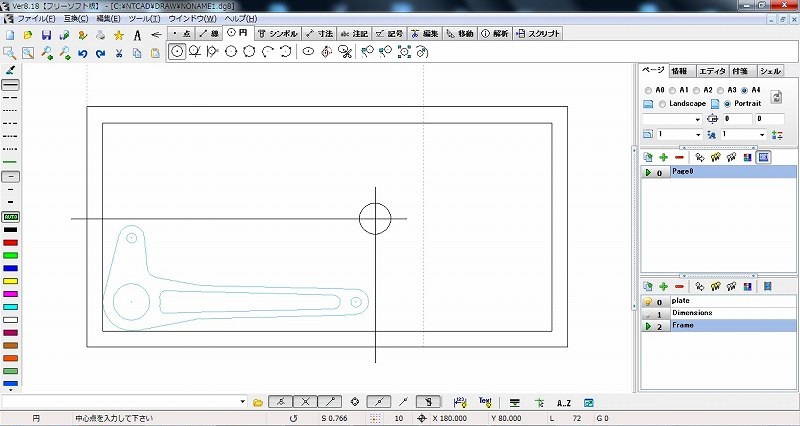Switch to the エディタ panel tab

[x=712, y=71]
